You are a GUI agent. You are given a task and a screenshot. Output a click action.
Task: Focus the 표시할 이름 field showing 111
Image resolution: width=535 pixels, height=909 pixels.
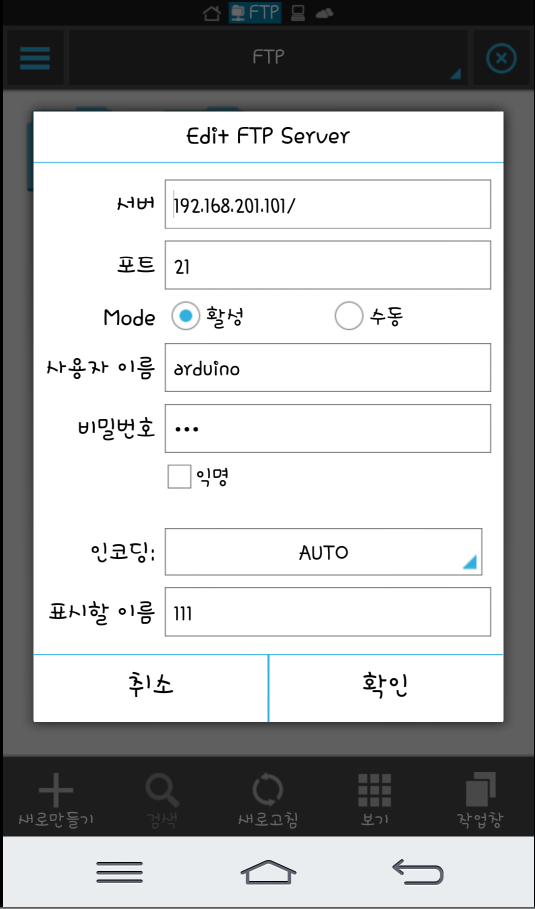pos(327,612)
